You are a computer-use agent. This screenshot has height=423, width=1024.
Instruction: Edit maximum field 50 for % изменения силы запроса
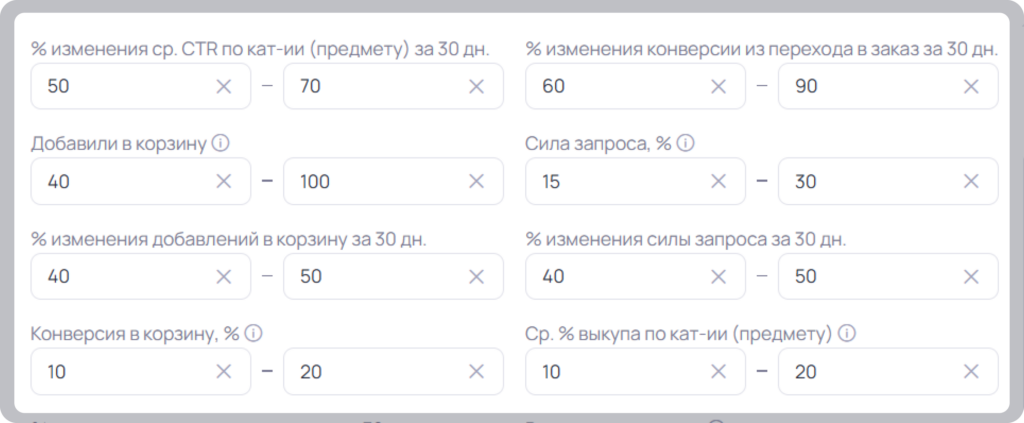(x=888, y=277)
